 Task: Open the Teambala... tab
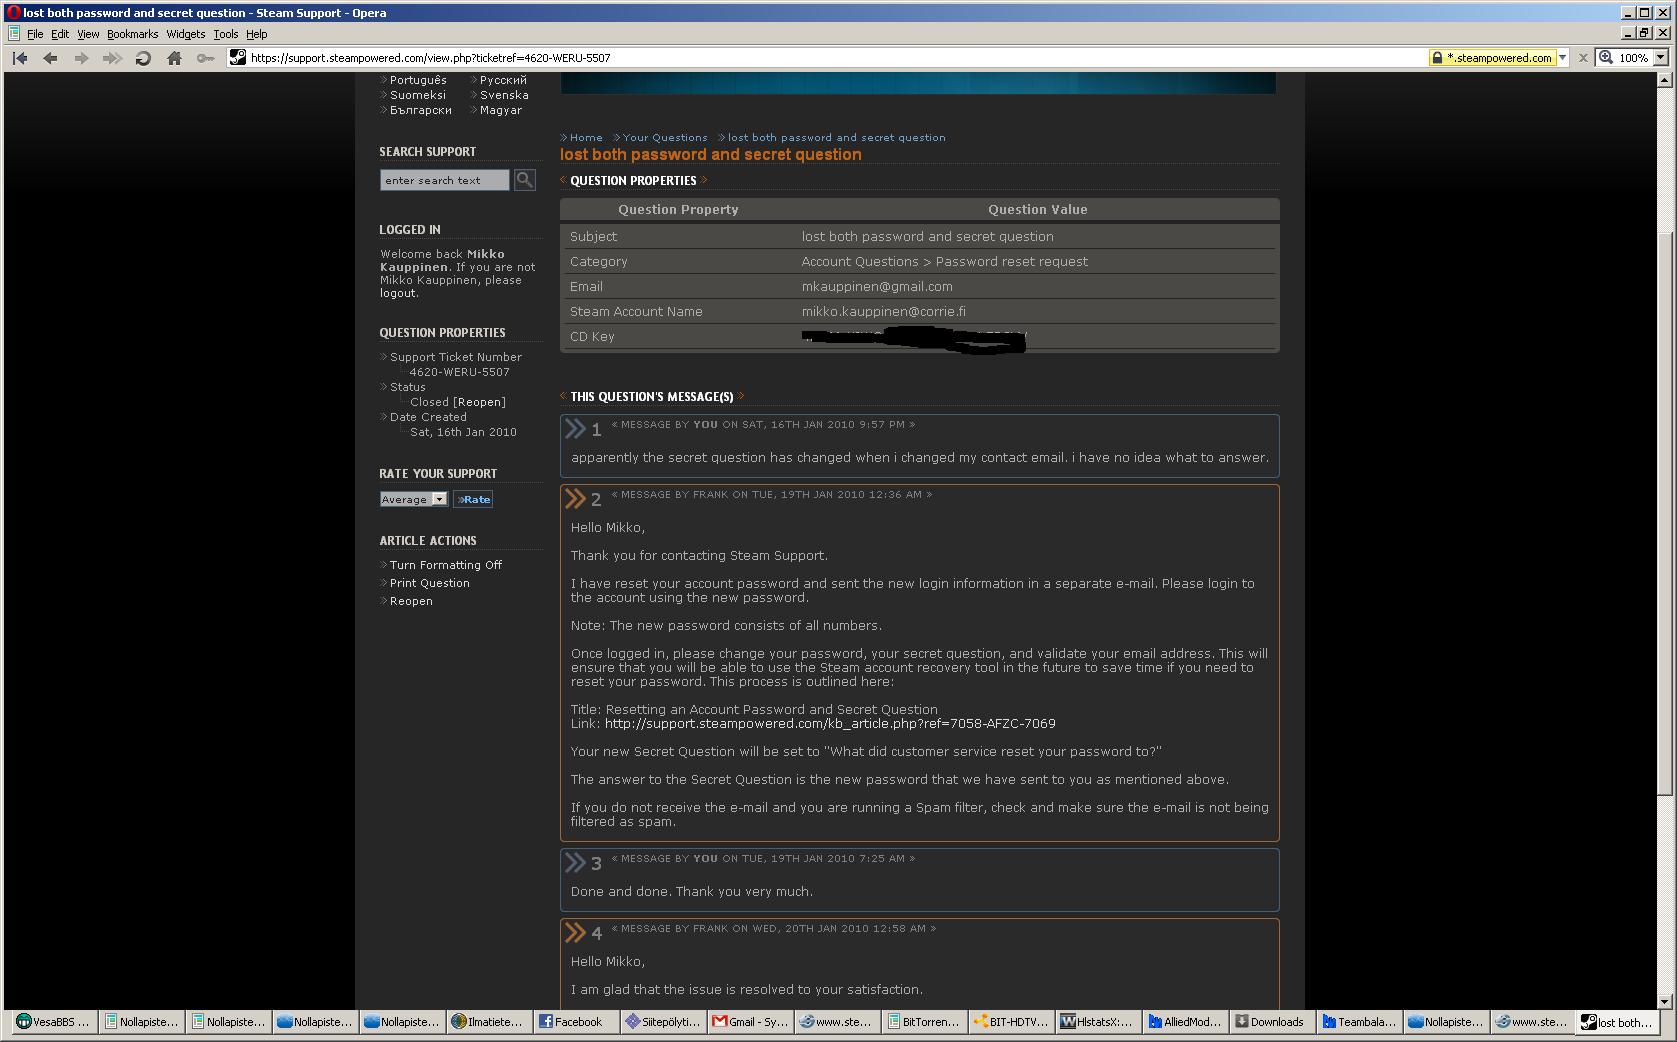coord(1358,1022)
